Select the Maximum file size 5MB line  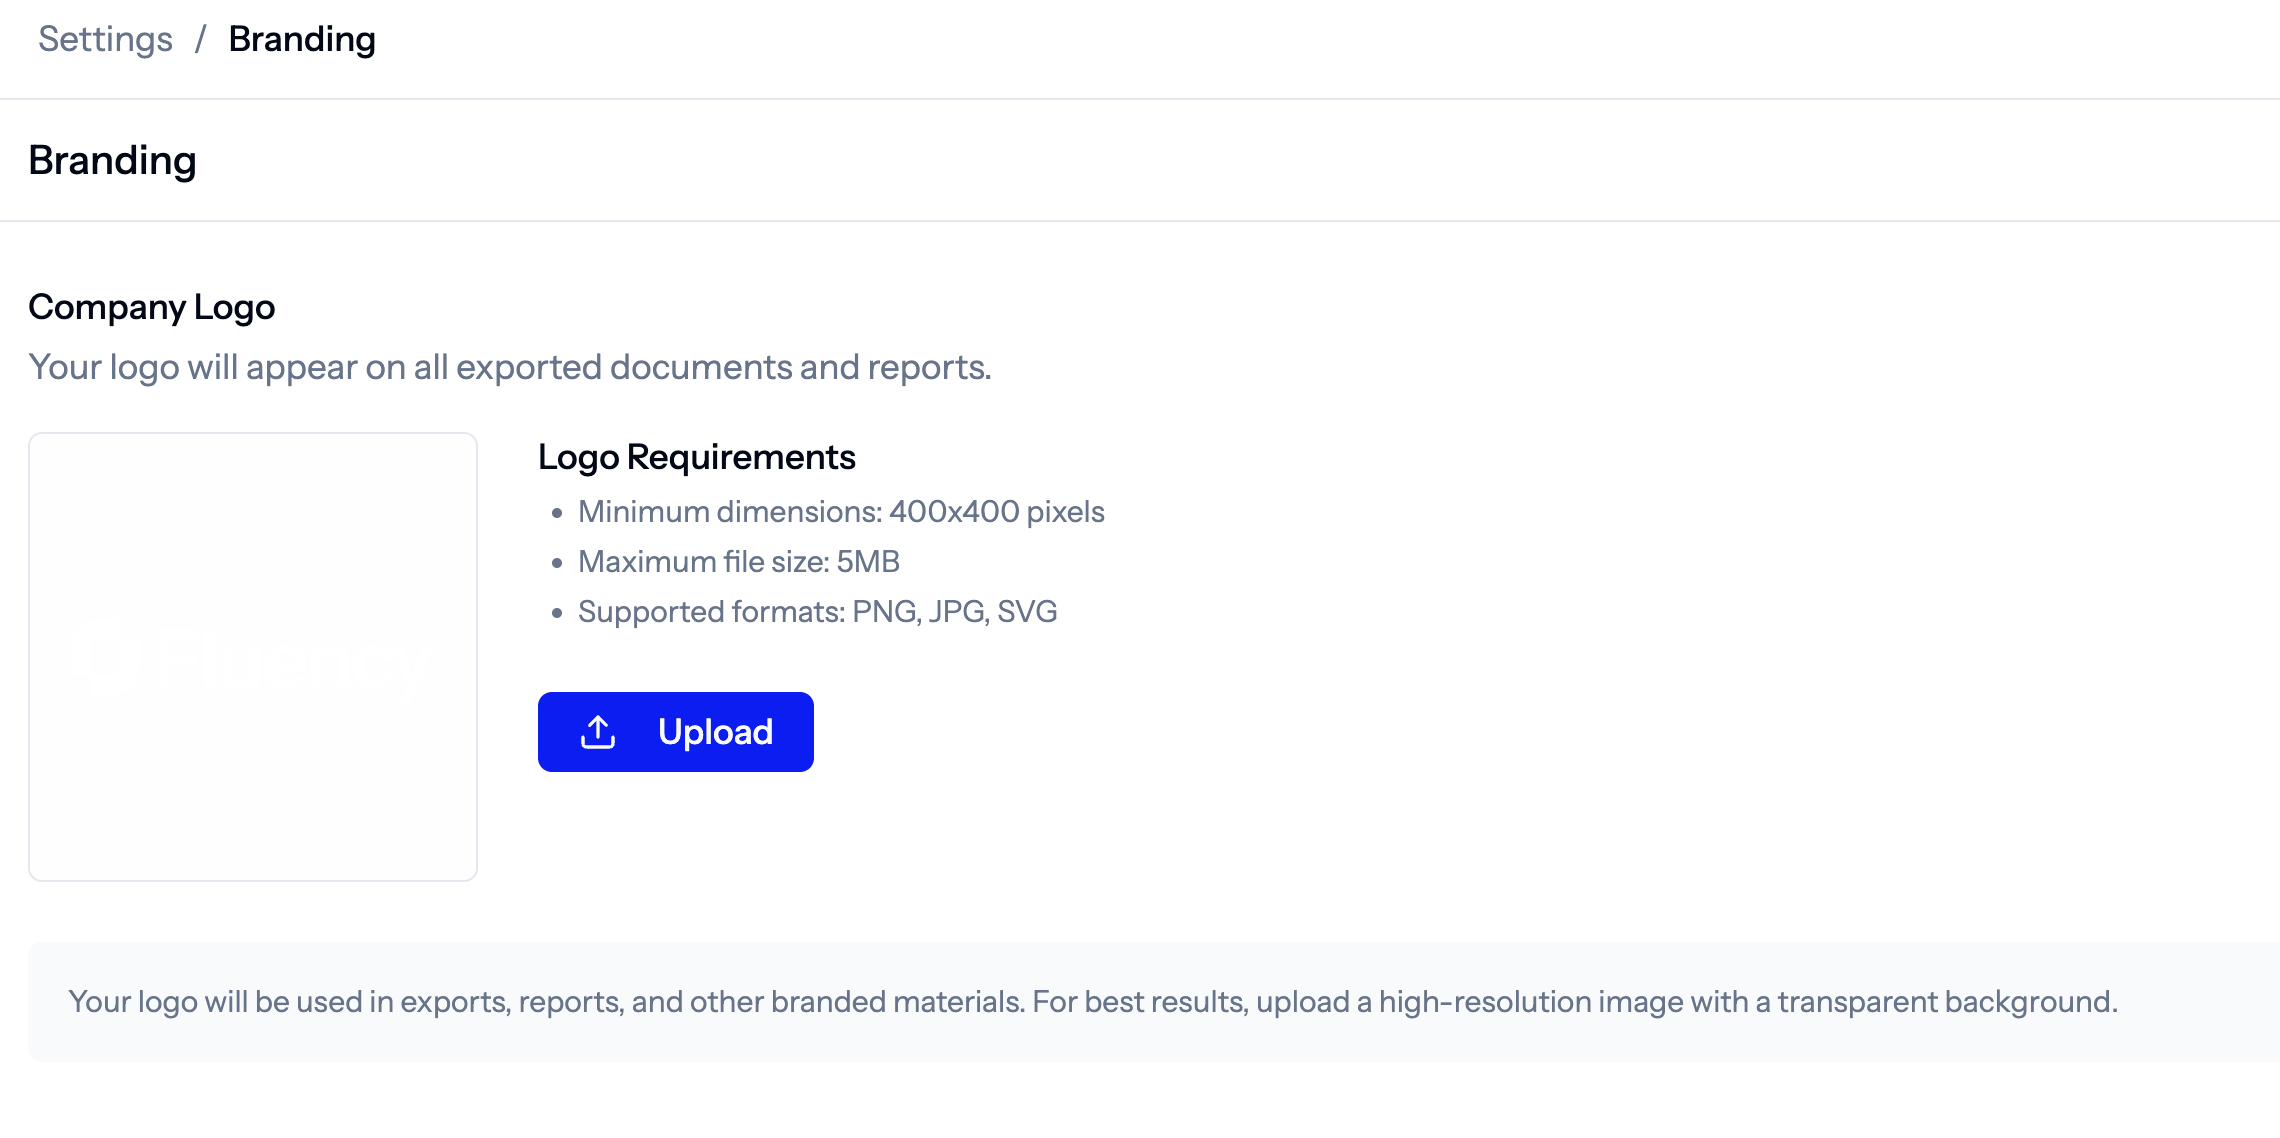pos(738,562)
